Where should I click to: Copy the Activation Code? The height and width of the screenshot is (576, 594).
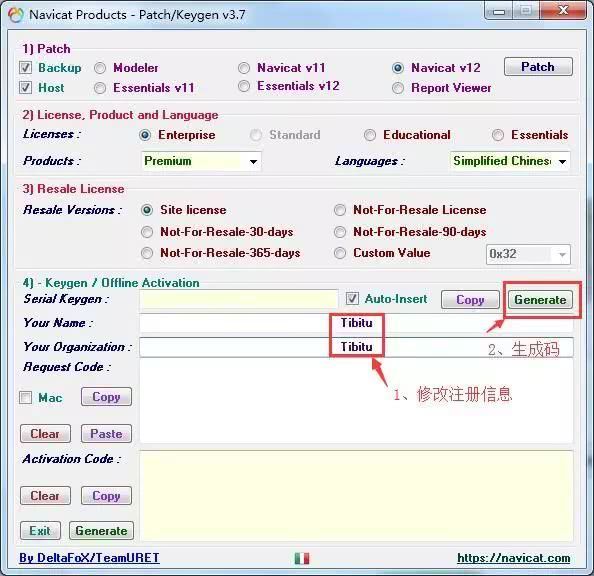point(106,496)
